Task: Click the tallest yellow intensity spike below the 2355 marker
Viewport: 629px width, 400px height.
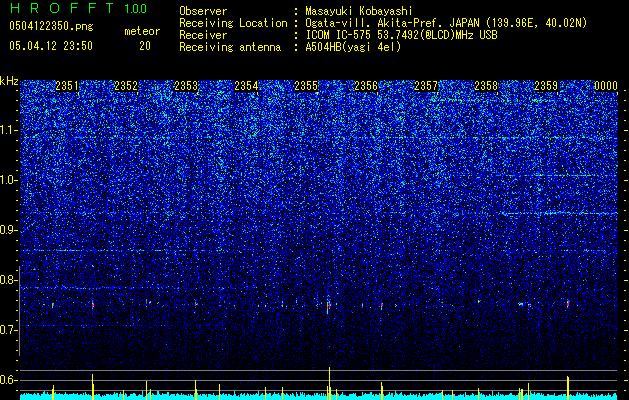Action: (x=329, y=383)
